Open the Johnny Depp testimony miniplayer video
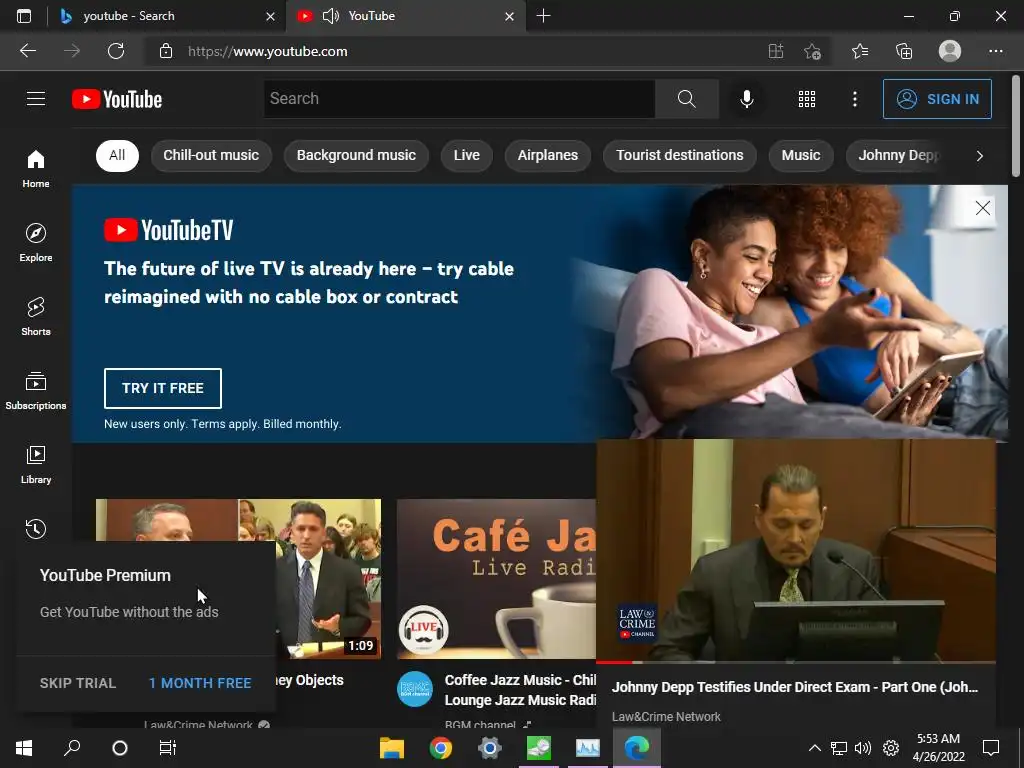Screen dimensions: 1024x768 (x=795, y=550)
